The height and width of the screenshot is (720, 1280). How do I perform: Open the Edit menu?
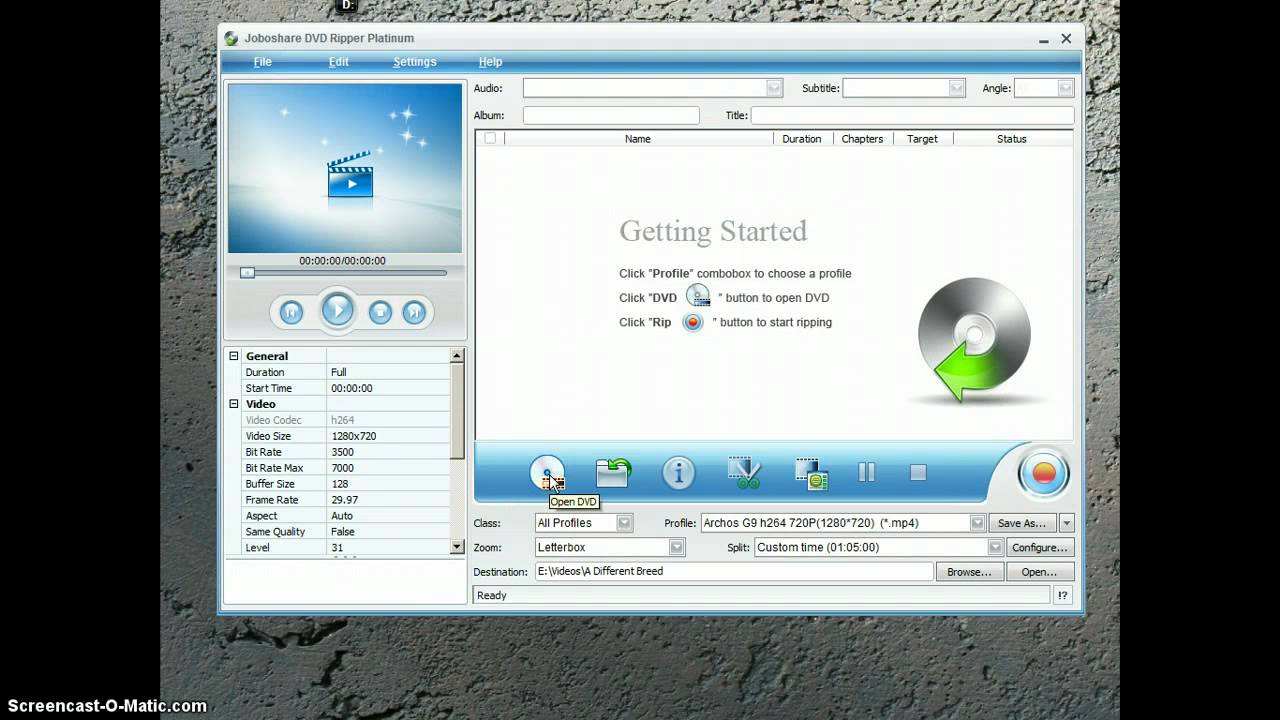[x=339, y=62]
